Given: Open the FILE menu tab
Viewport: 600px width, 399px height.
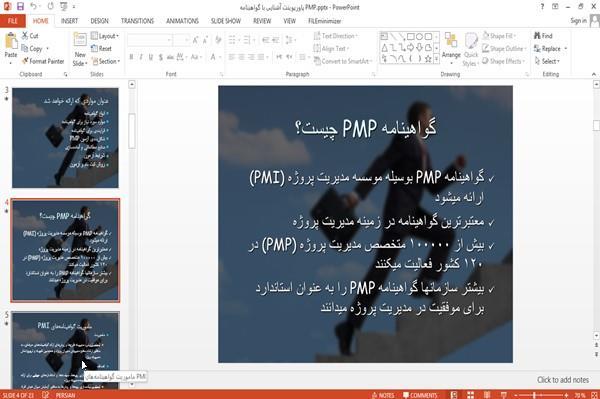Looking at the screenshot, I should (x=13, y=21).
